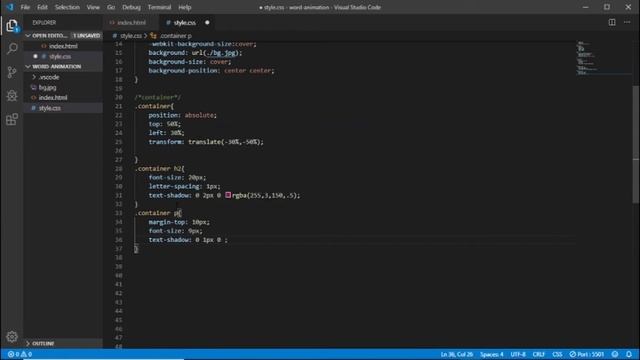This screenshot has width=640, height=360.
Task: Open the Edit menu
Action: (42, 7)
